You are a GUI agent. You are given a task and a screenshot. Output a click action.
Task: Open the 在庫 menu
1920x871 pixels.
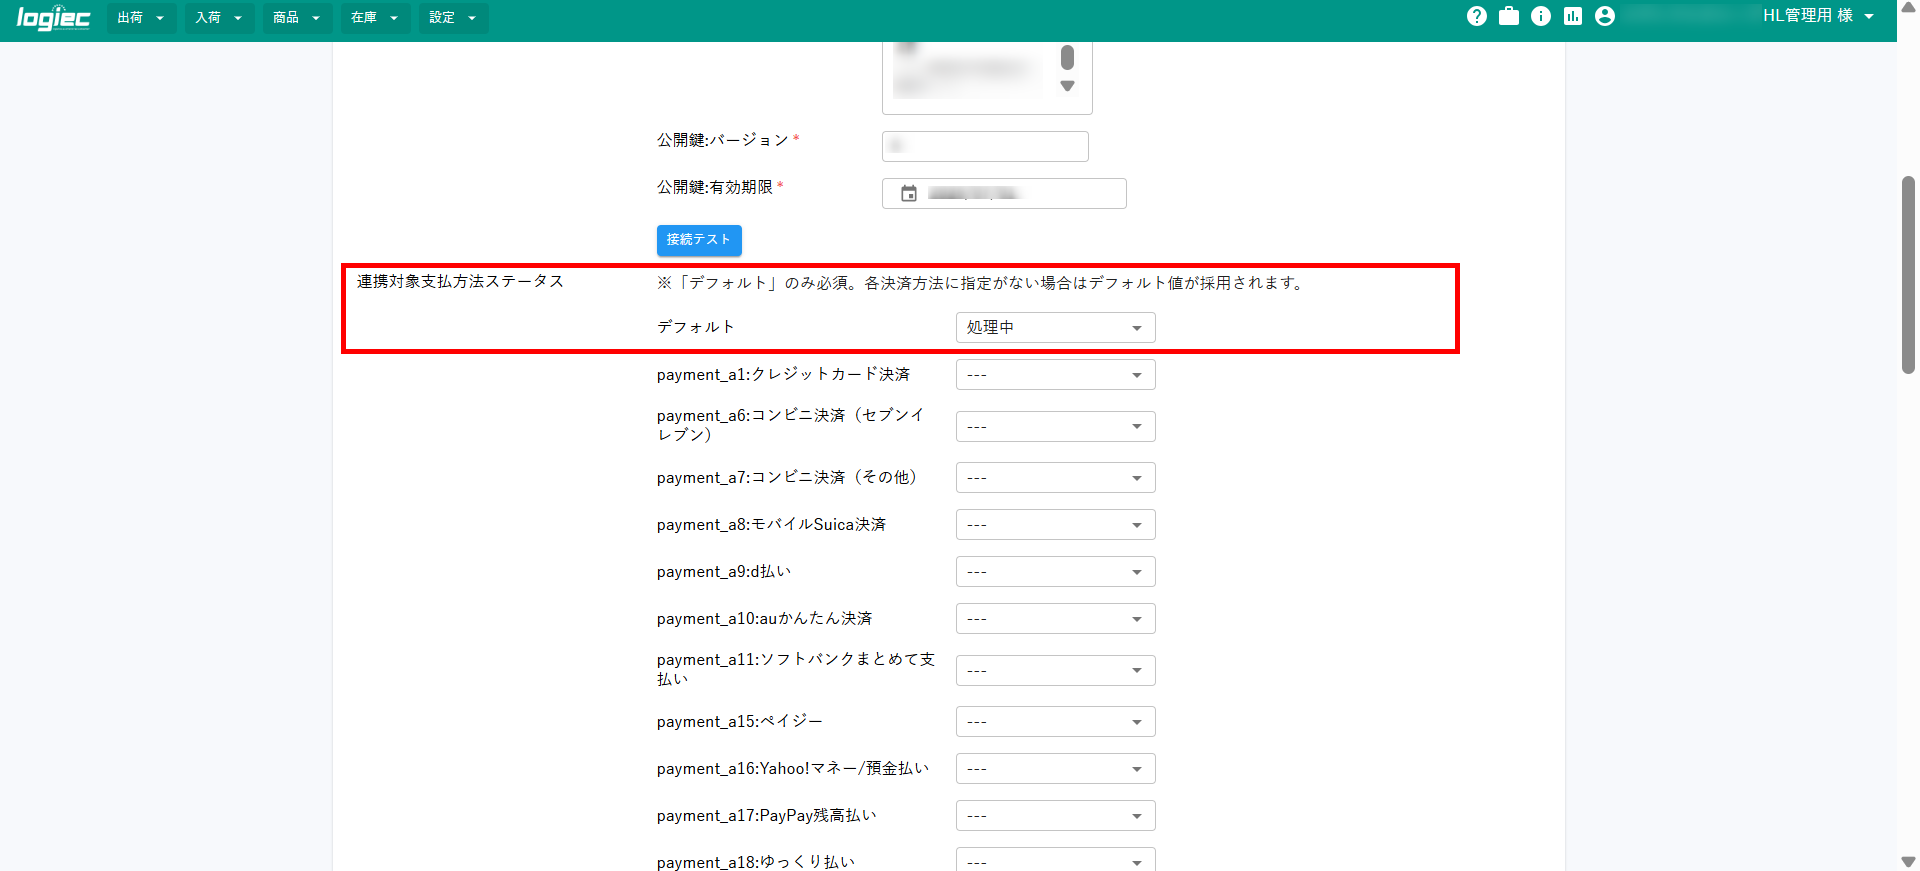375,18
